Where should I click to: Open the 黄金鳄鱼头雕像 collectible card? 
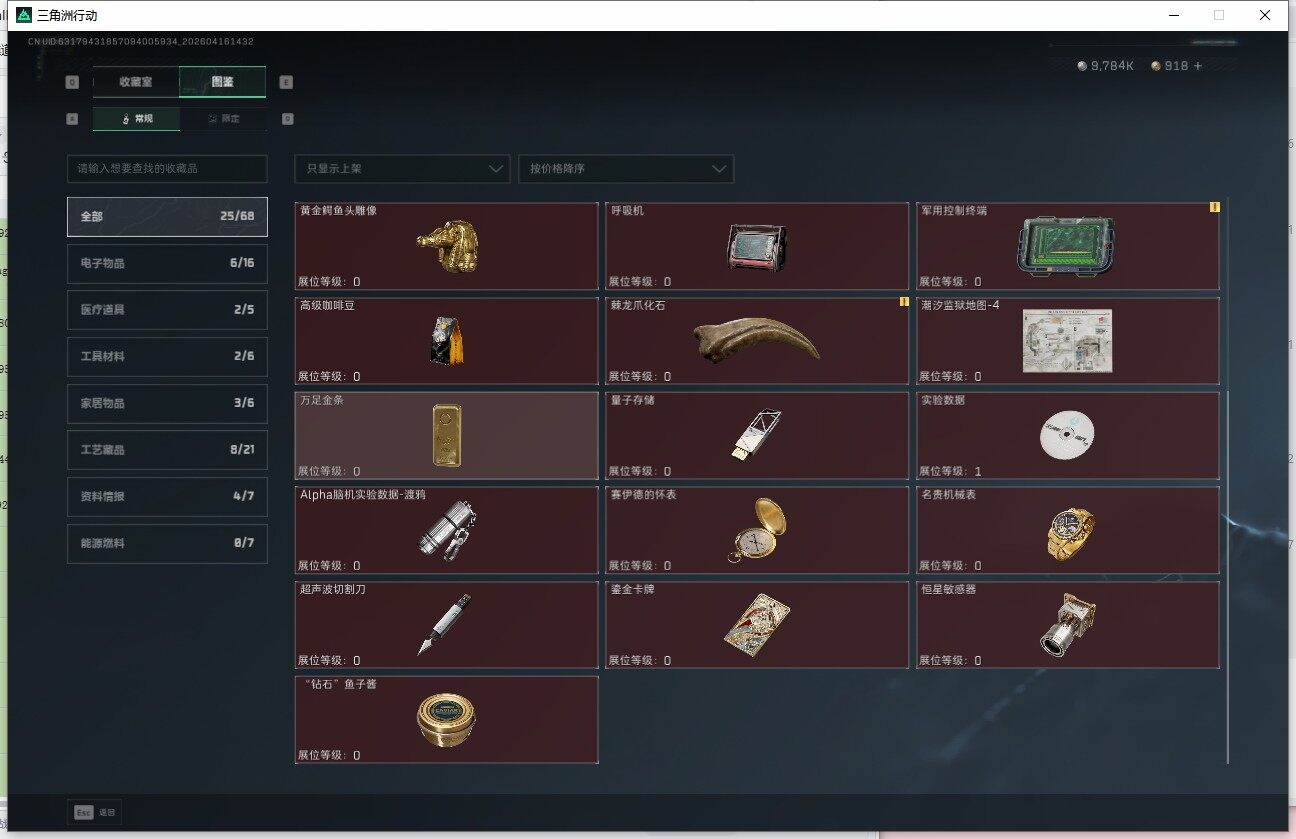coord(446,246)
